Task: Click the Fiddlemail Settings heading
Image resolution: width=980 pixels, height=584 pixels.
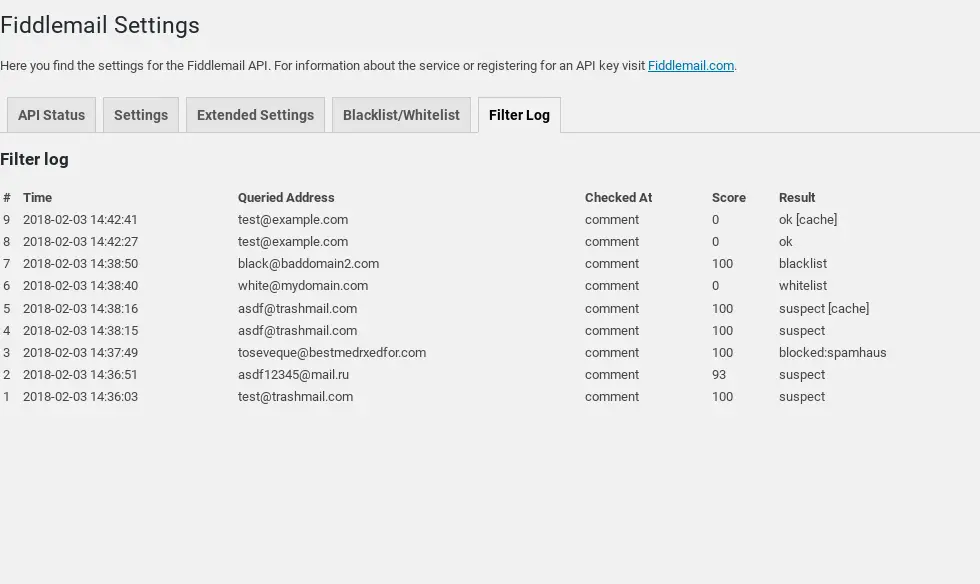Action: pyautogui.click(x=100, y=25)
